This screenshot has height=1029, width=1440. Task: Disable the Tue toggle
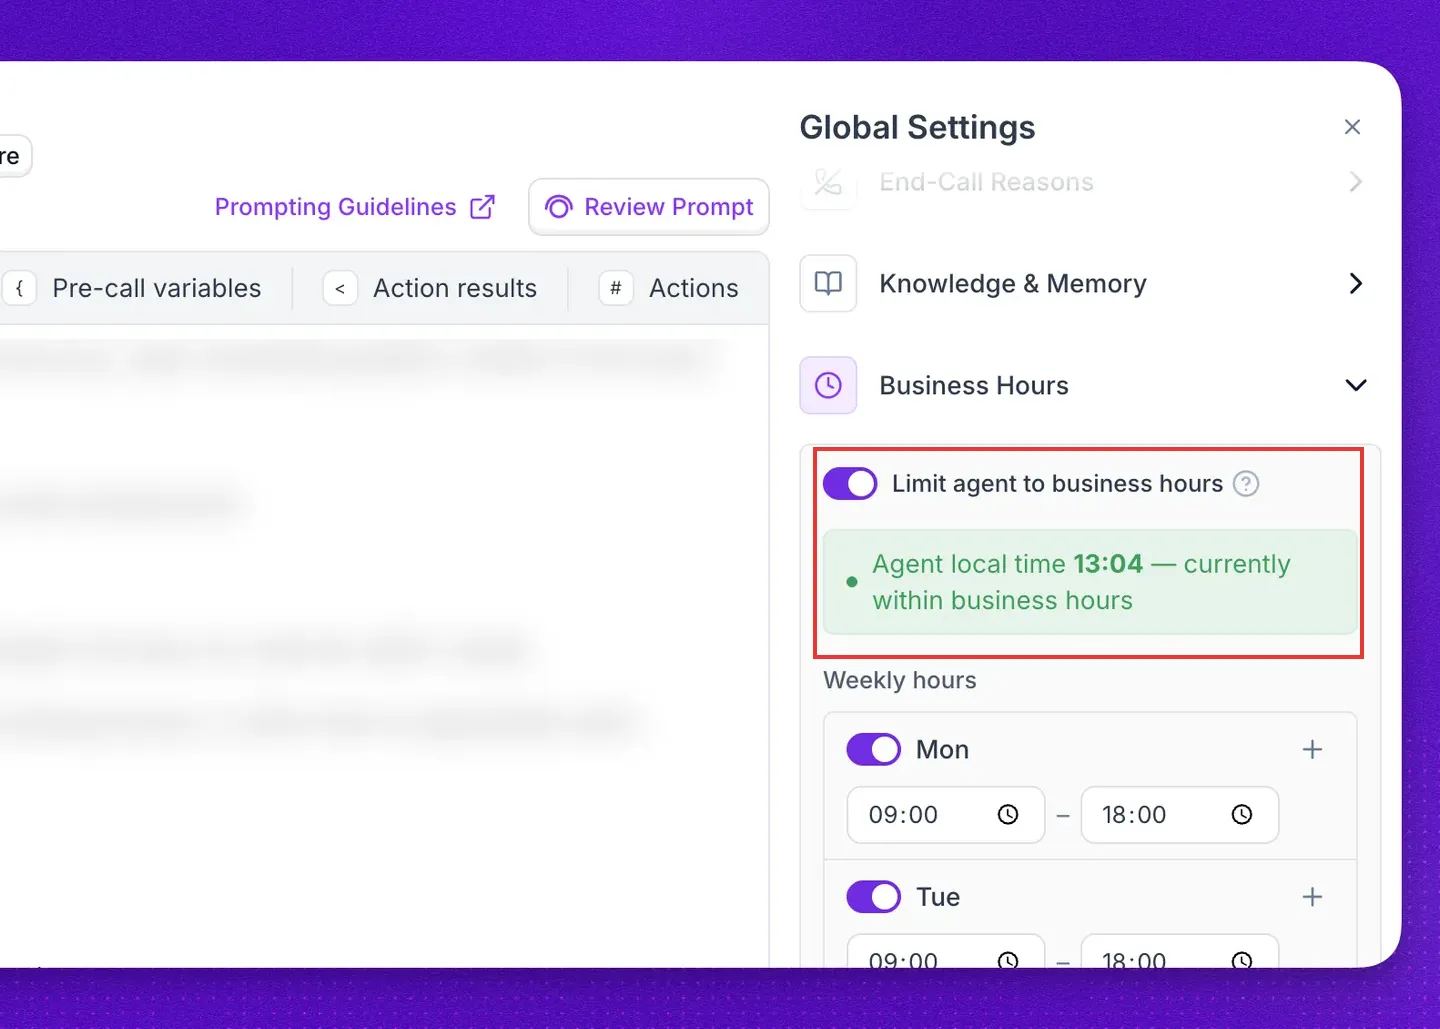(x=874, y=897)
